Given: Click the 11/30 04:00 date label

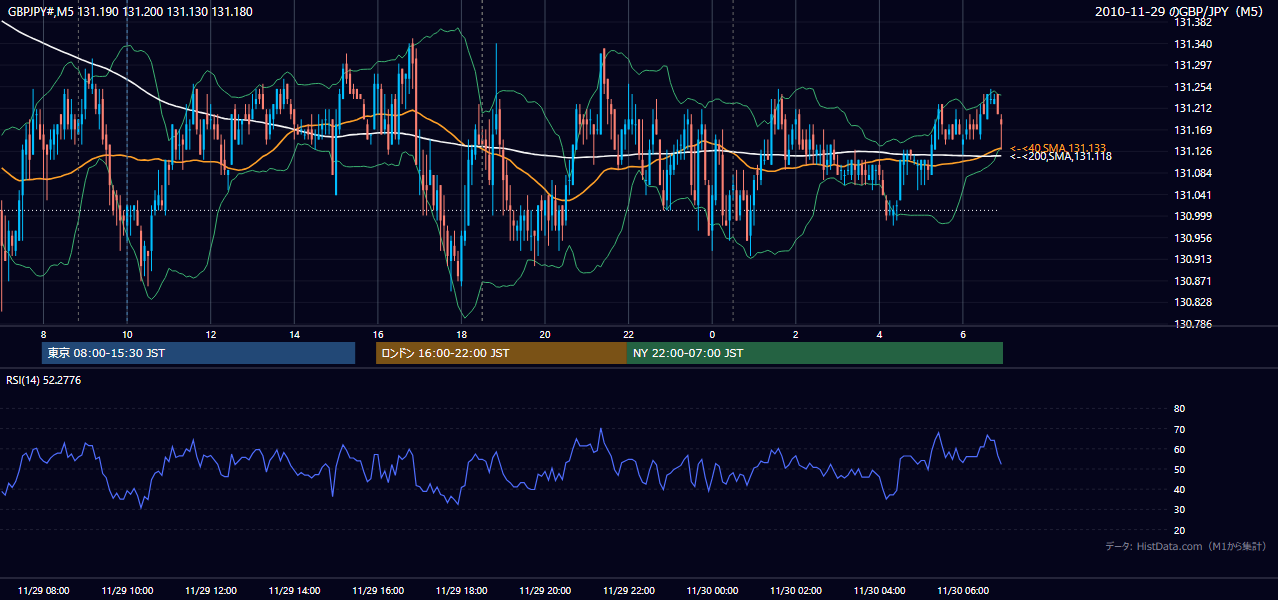Looking at the screenshot, I should pos(880,591).
